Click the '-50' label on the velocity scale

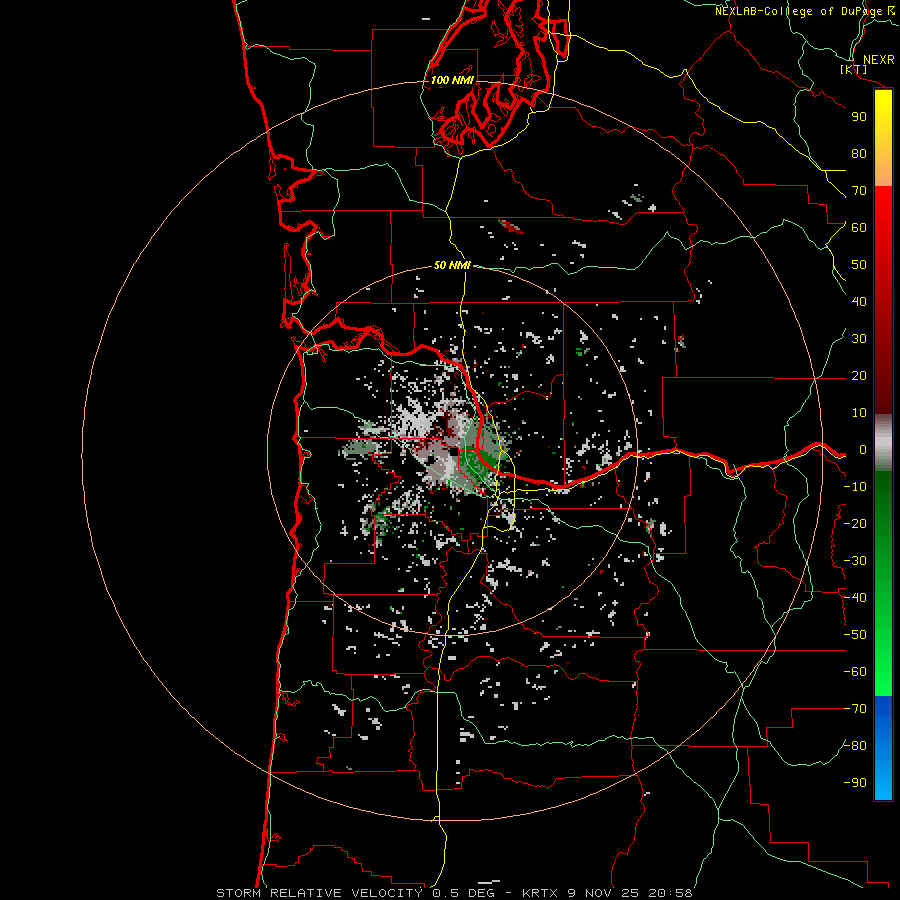(855, 635)
